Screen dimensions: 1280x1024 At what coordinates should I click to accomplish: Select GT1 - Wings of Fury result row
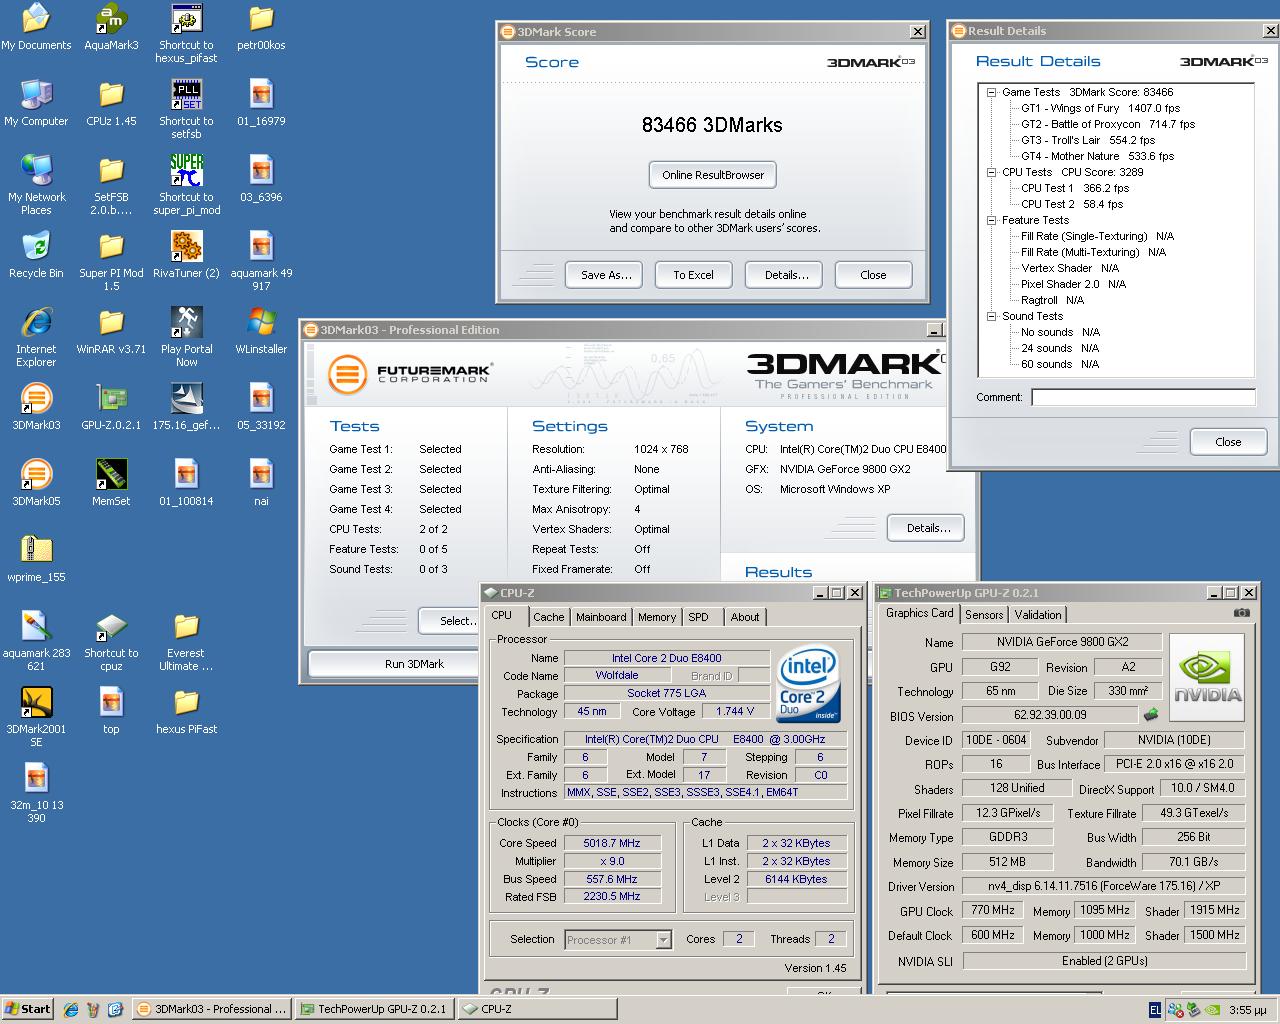[x=1100, y=108]
